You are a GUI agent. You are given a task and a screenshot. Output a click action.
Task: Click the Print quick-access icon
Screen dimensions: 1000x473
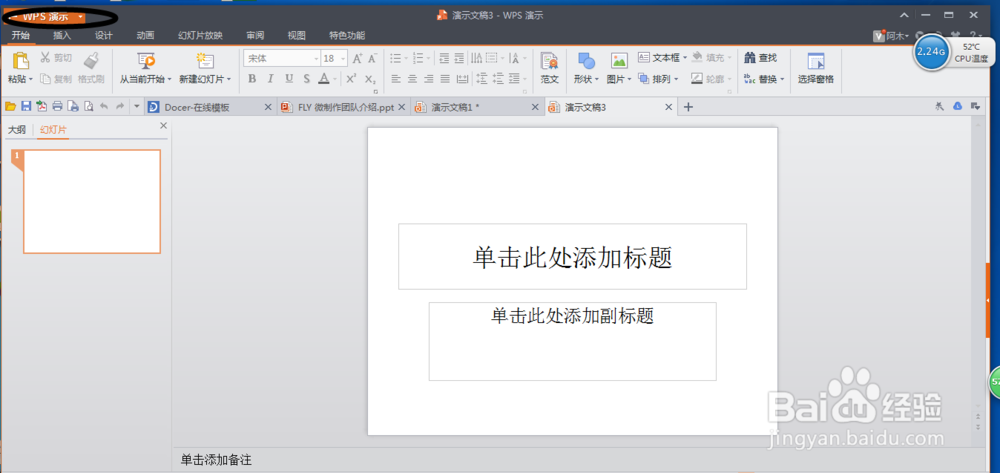(x=57, y=106)
